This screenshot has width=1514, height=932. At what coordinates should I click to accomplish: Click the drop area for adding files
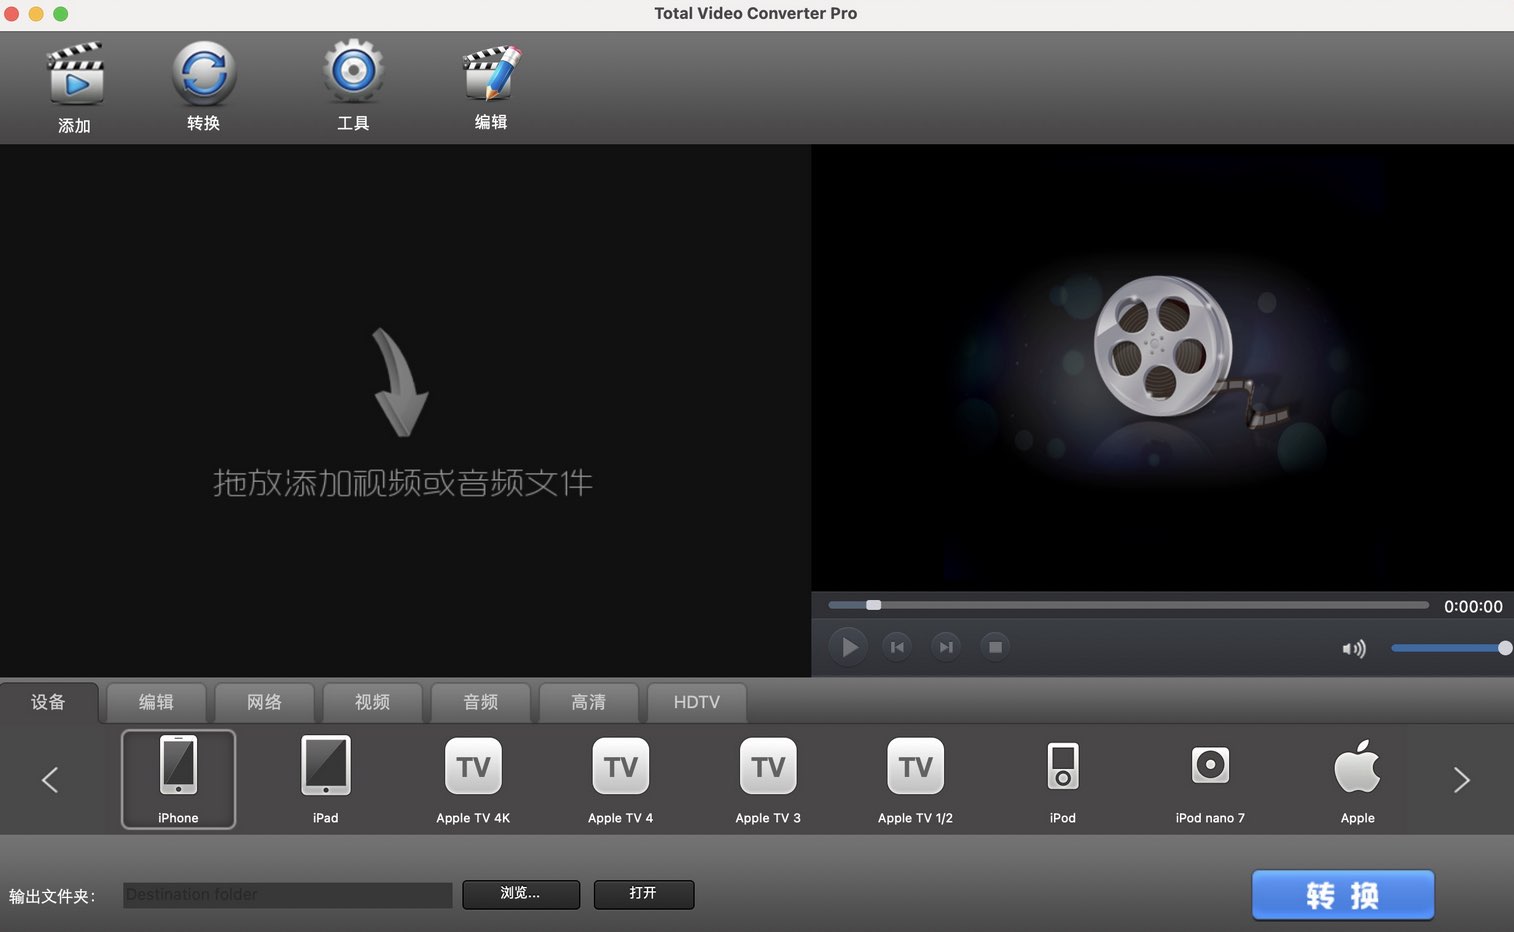[x=405, y=411]
